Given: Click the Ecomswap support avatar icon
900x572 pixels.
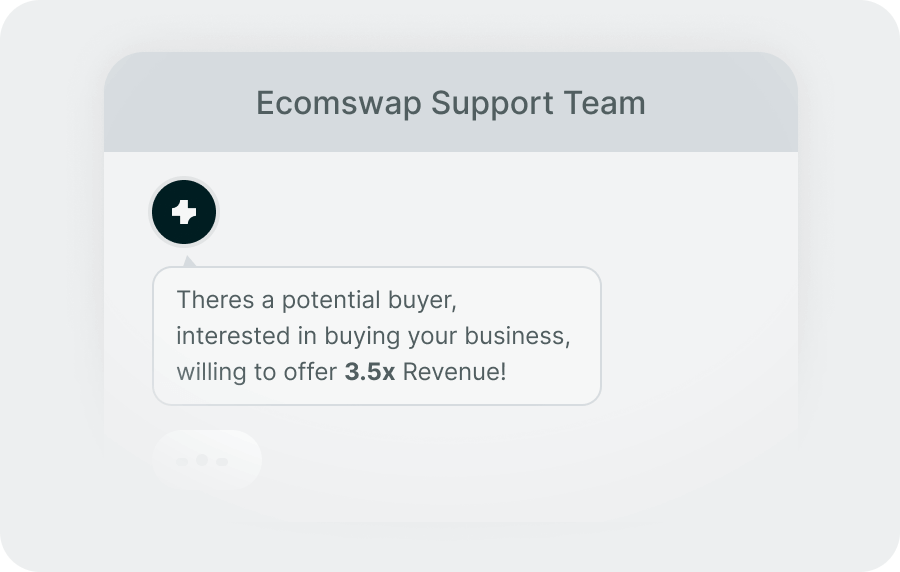Looking at the screenshot, I should pos(183,212).
